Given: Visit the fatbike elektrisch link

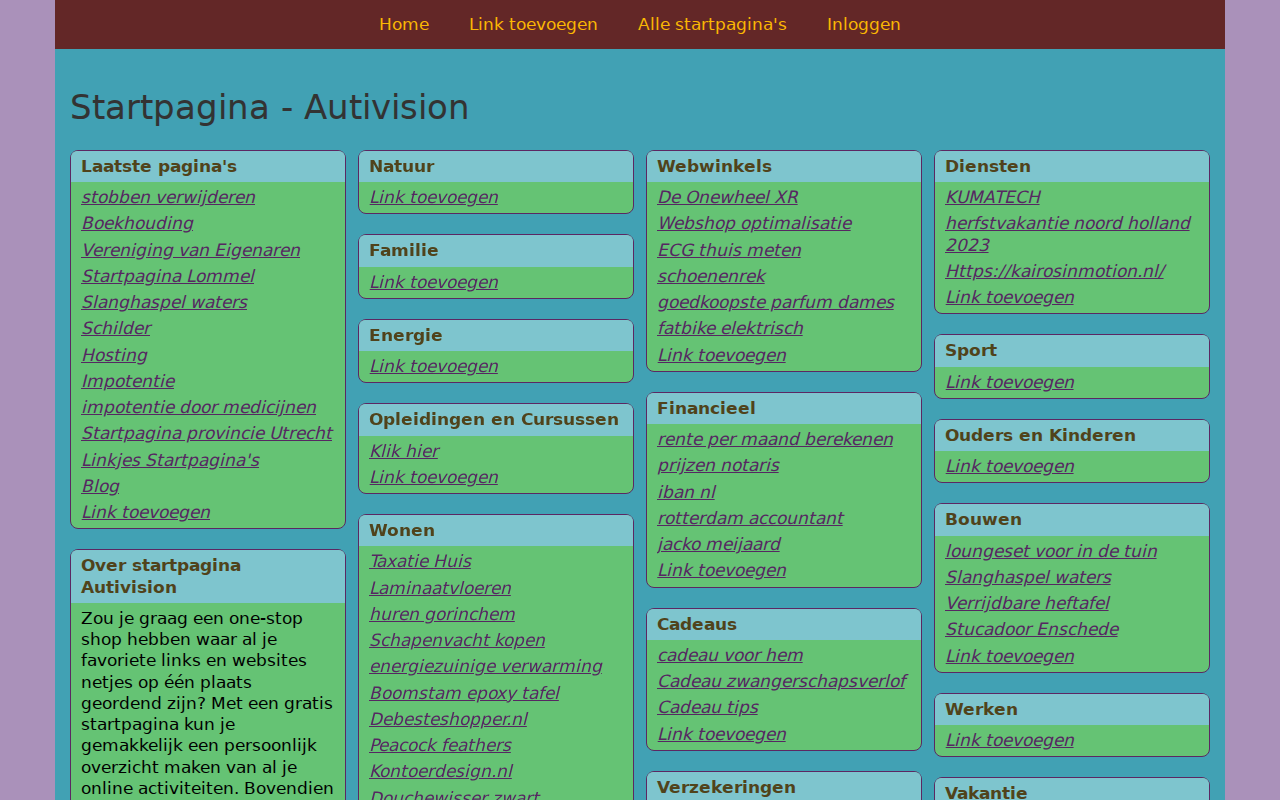Looking at the screenshot, I should click(x=730, y=328).
